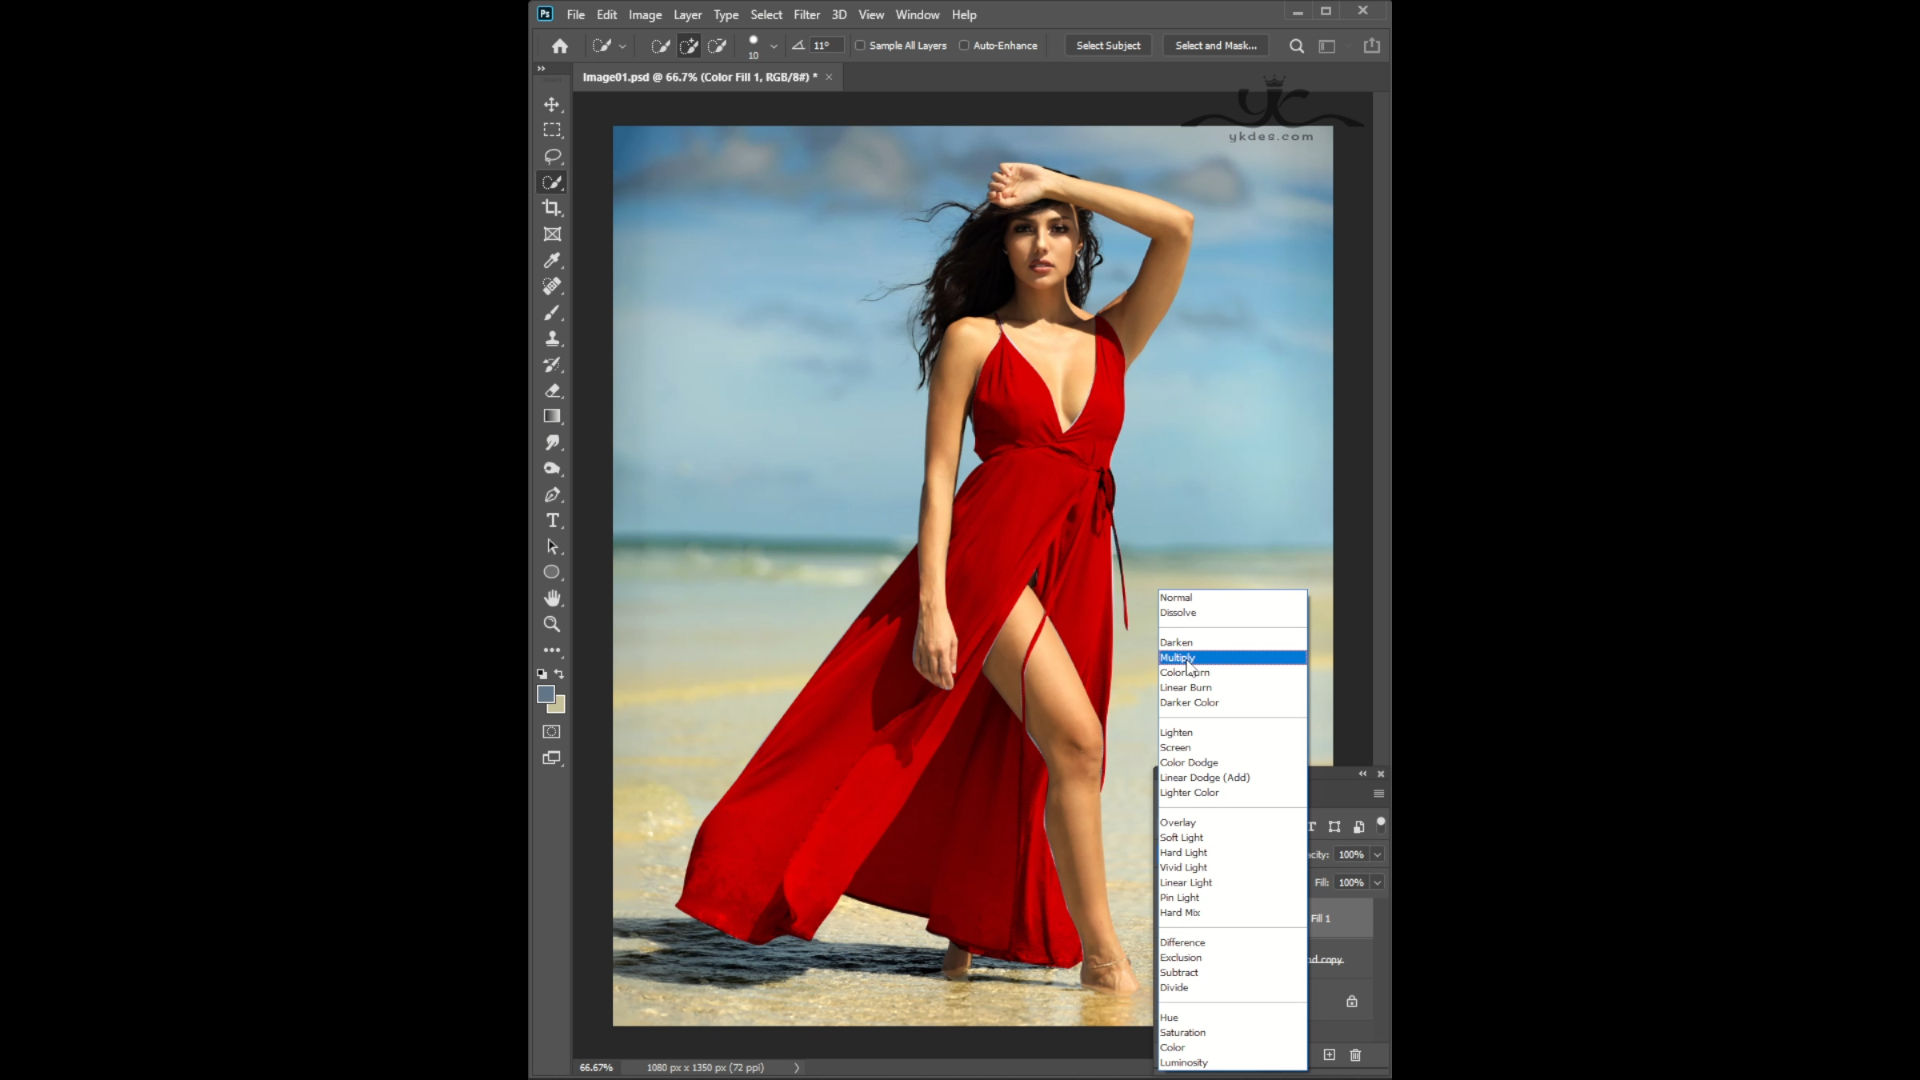Viewport: 1920px width, 1080px height.
Task: Select the Lasso tool
Action: point(551,156)
